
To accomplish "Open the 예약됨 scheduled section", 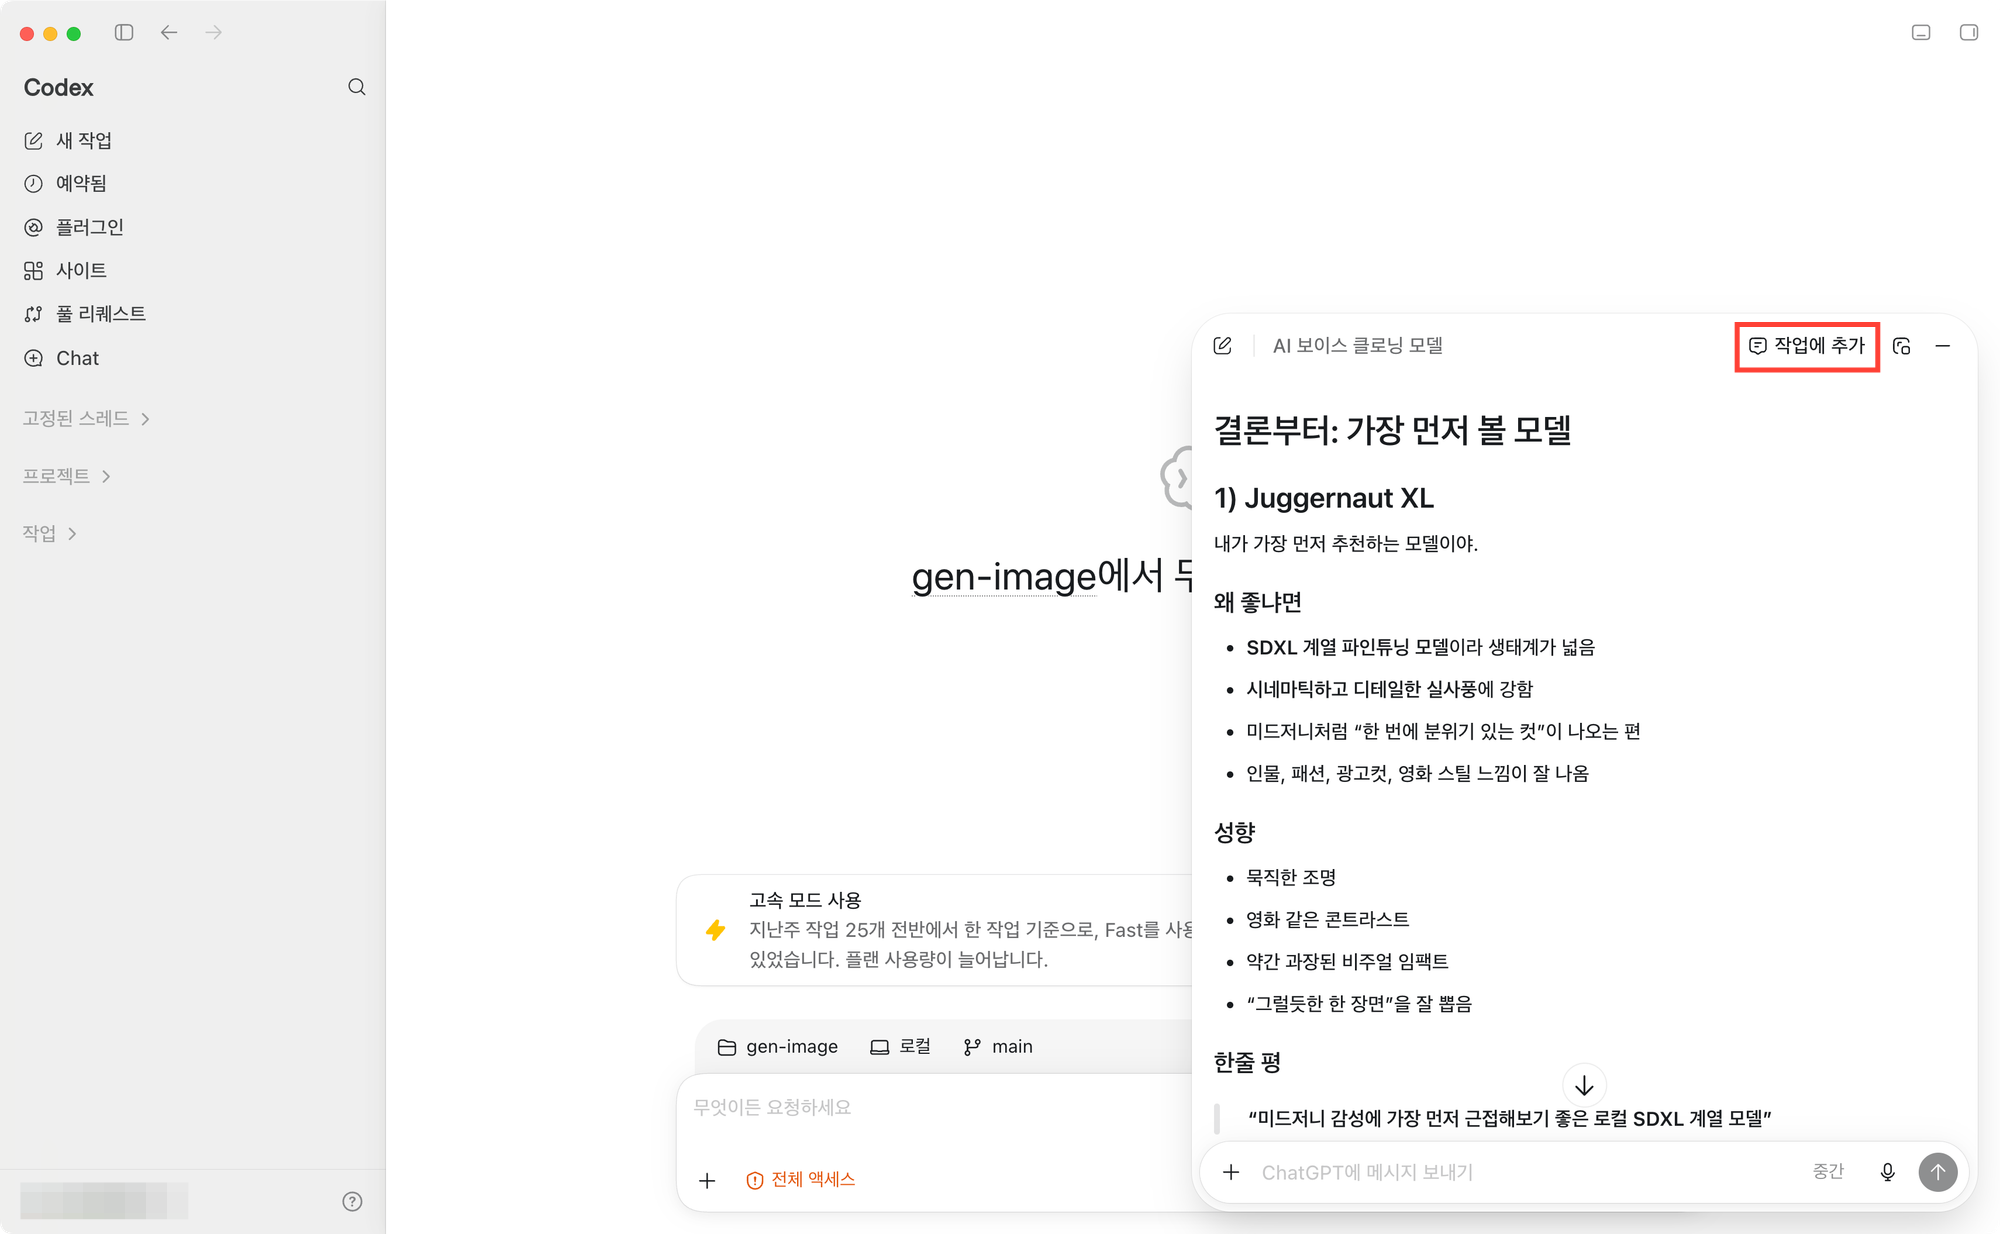I will (x=66, y=184).
